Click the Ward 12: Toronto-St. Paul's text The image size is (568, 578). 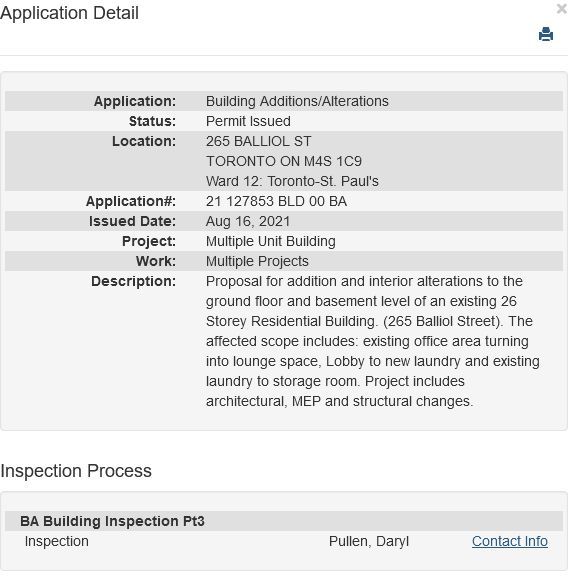click(292, 181)
